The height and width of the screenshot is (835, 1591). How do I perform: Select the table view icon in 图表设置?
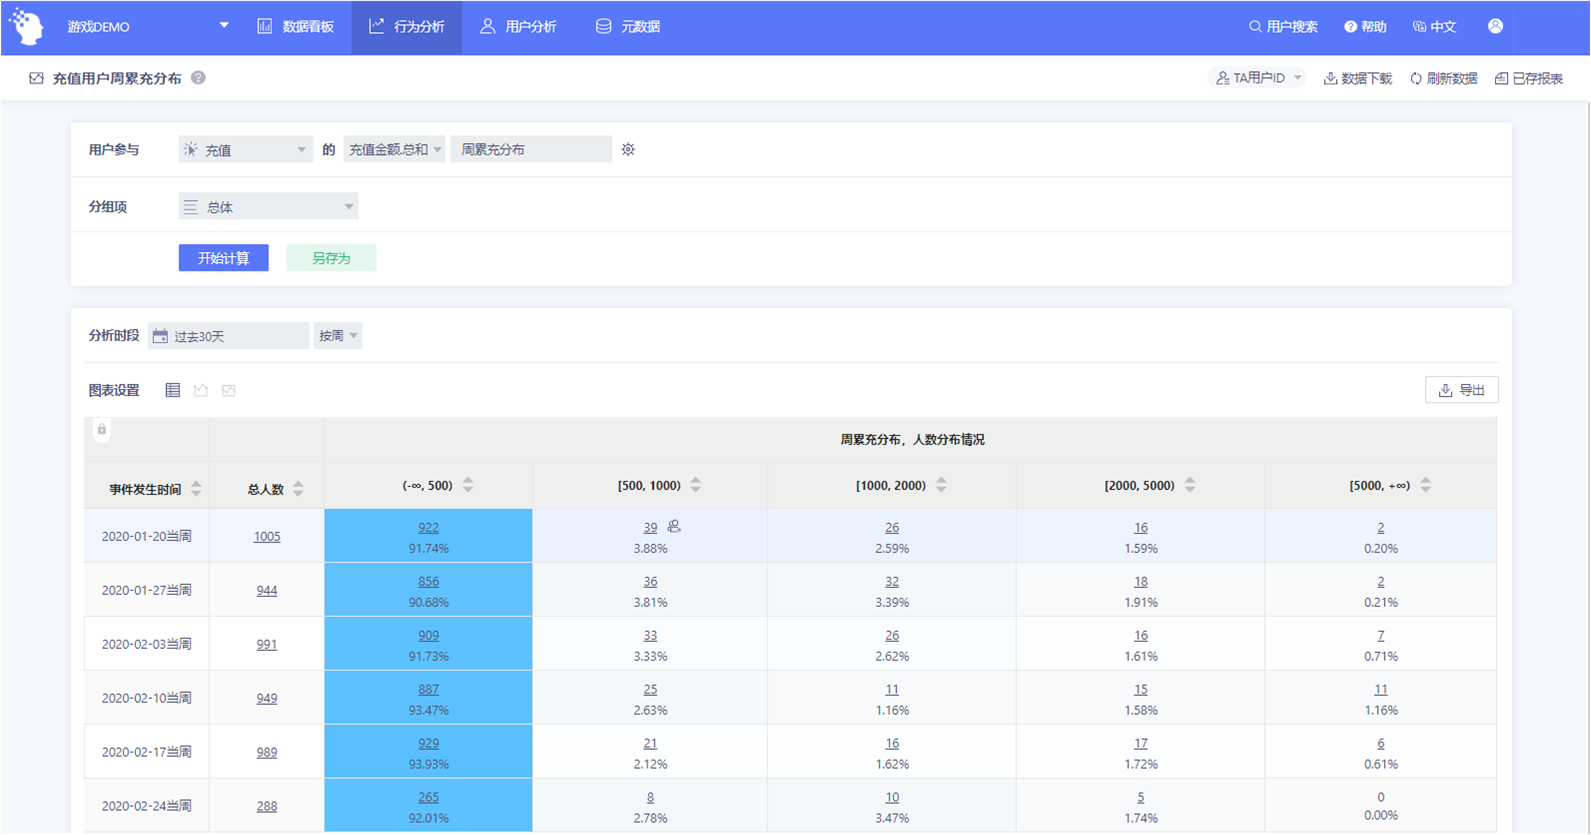point(172,390)
